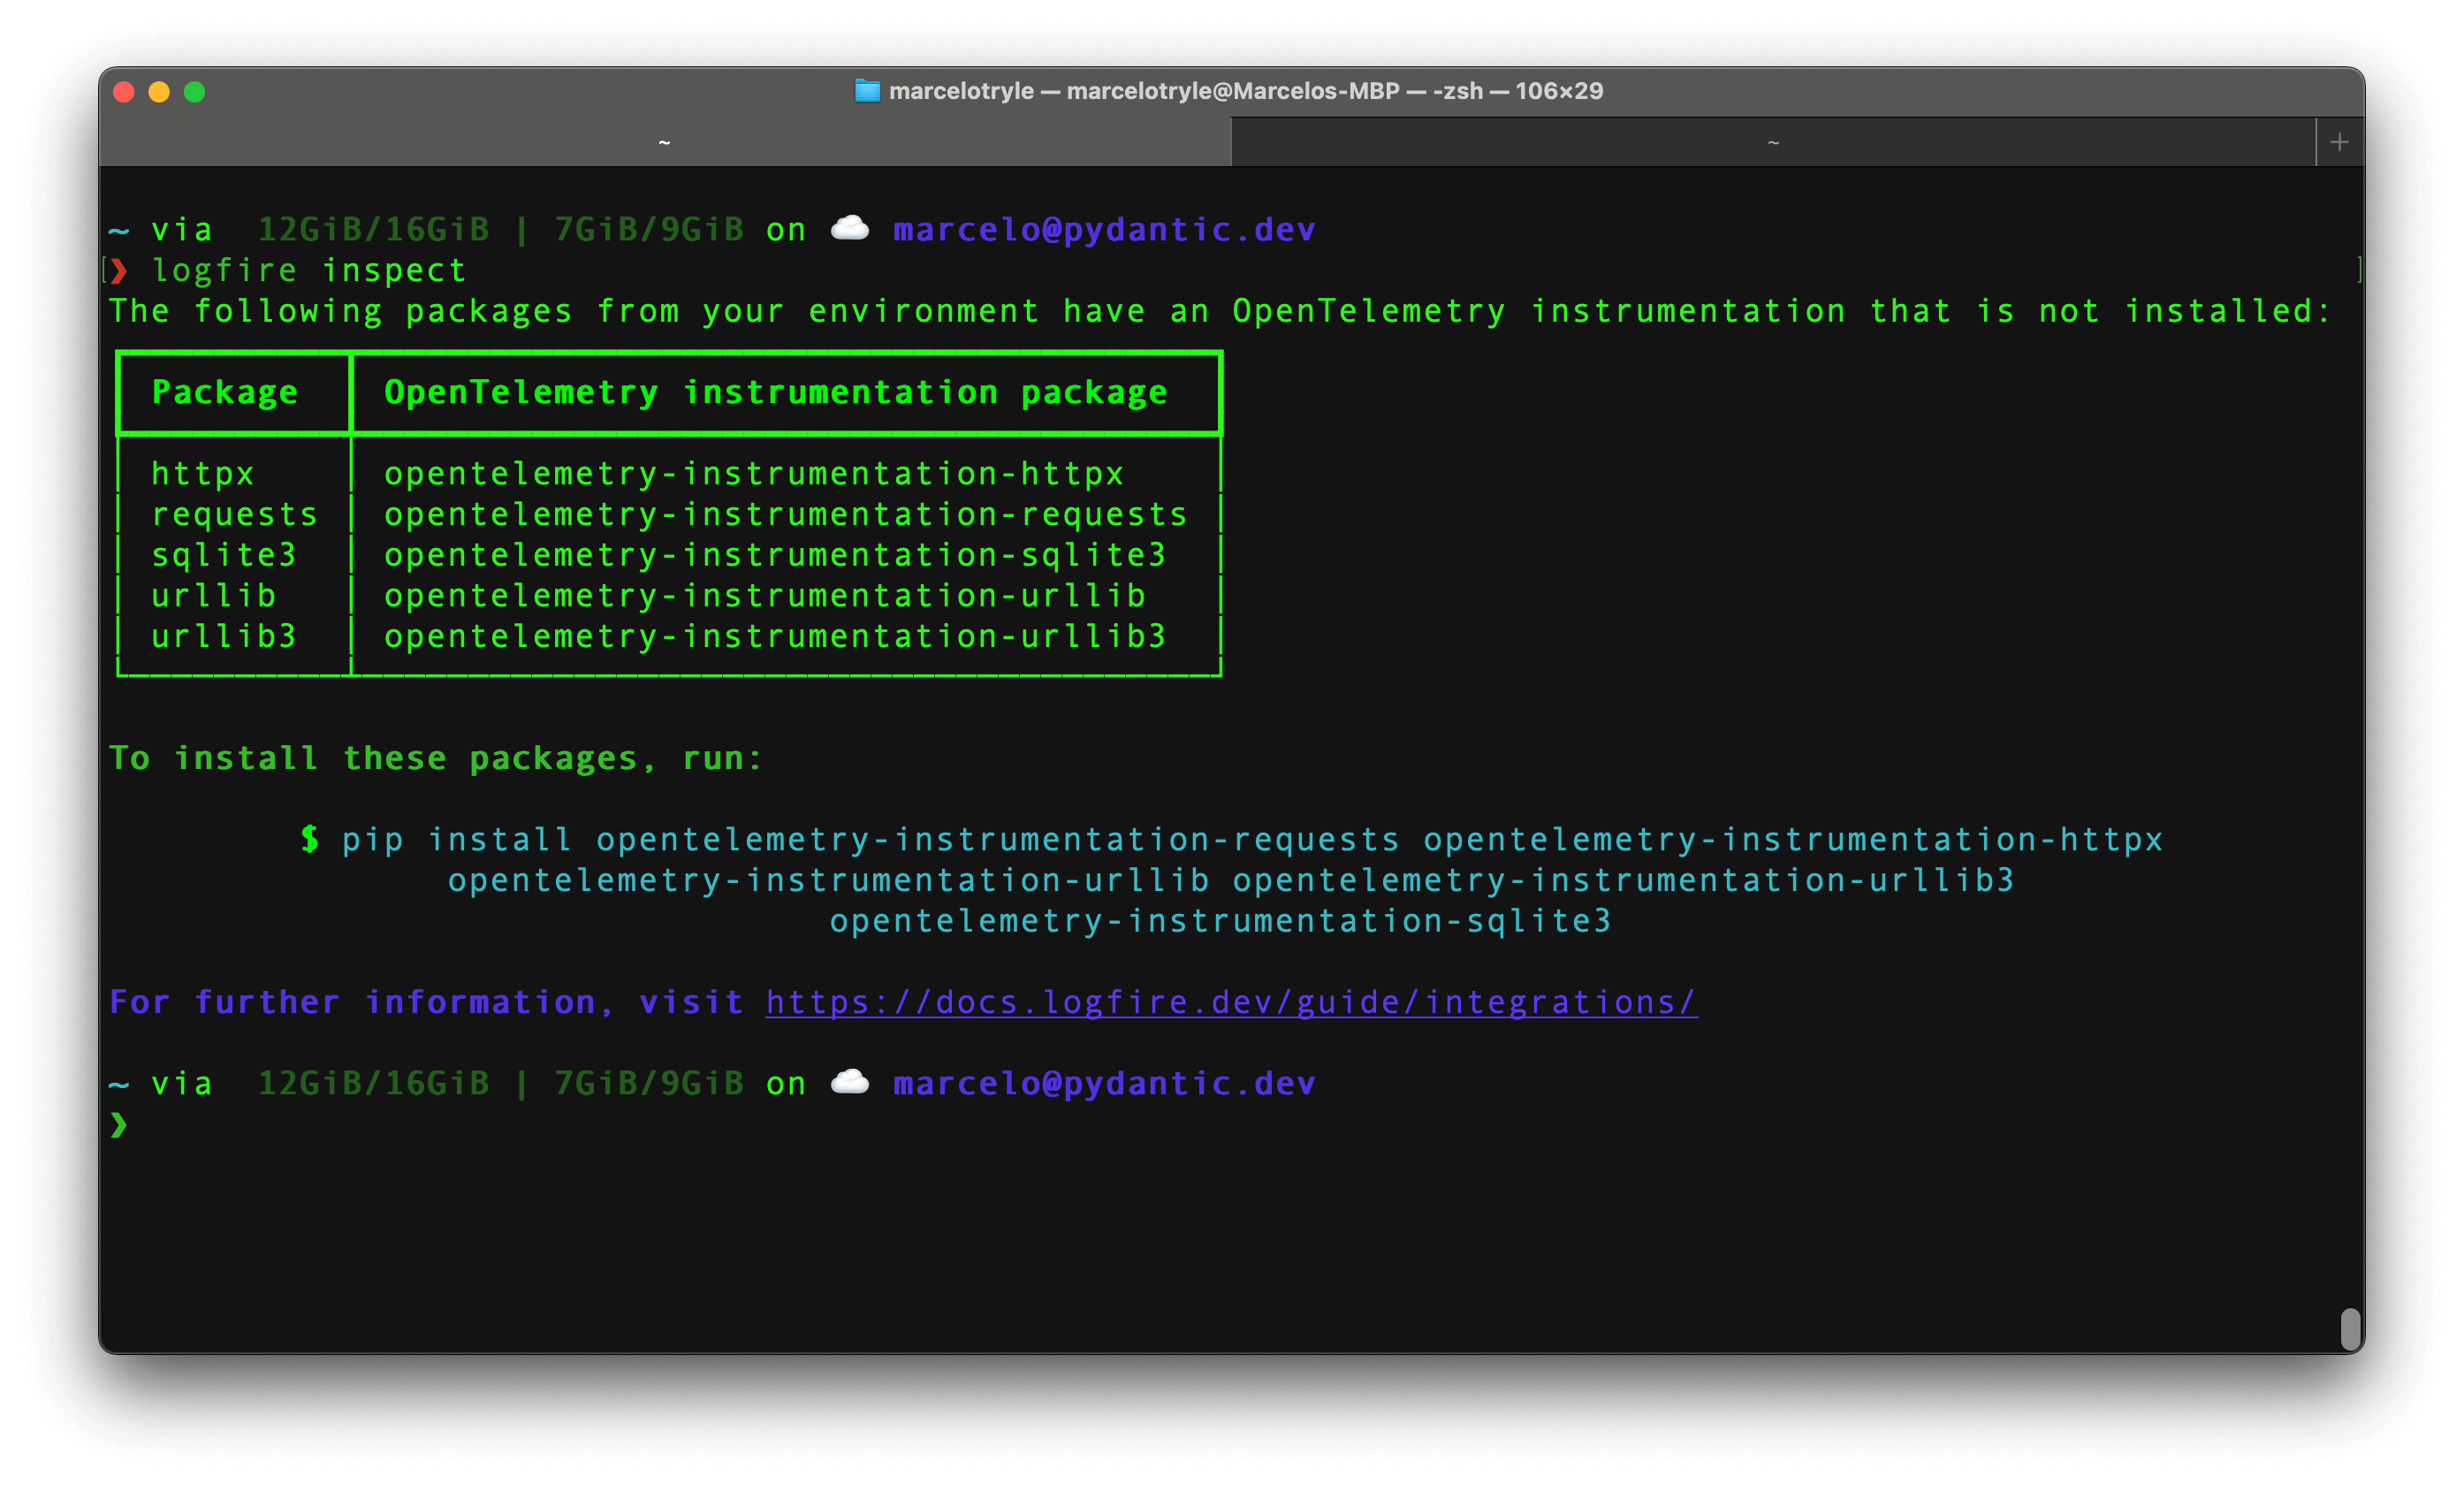The height and width of the screenshot is (1485, 2464).
Task: Select opentelemetry-instrumentation-sqlite3 in the table
Action: pyautogui.click(x=776, y=554)
